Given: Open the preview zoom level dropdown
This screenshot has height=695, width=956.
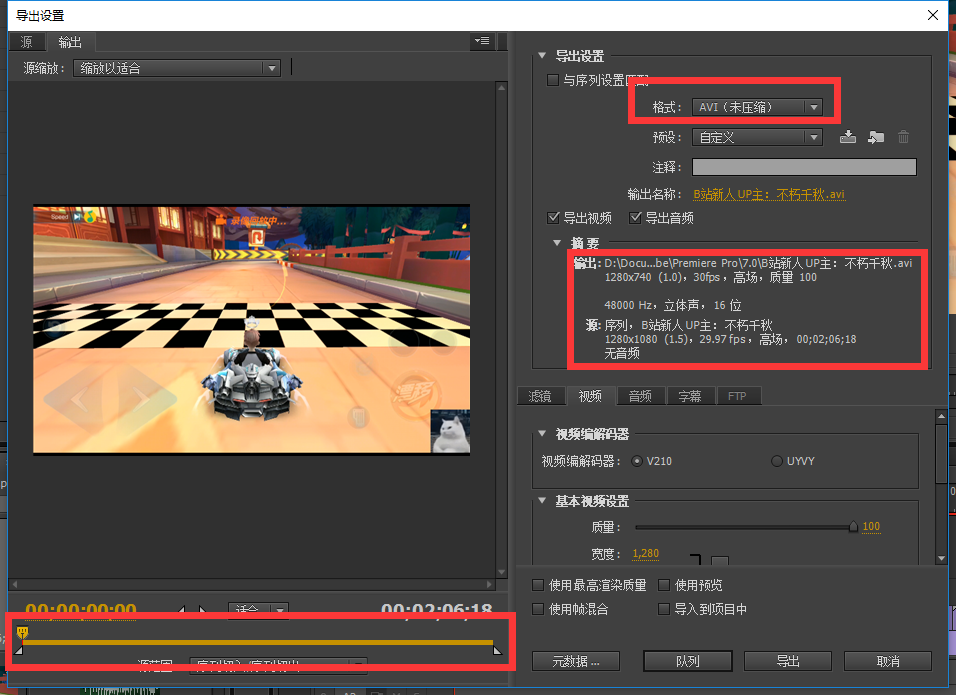Looking at the screenshot, I should 259,610.
